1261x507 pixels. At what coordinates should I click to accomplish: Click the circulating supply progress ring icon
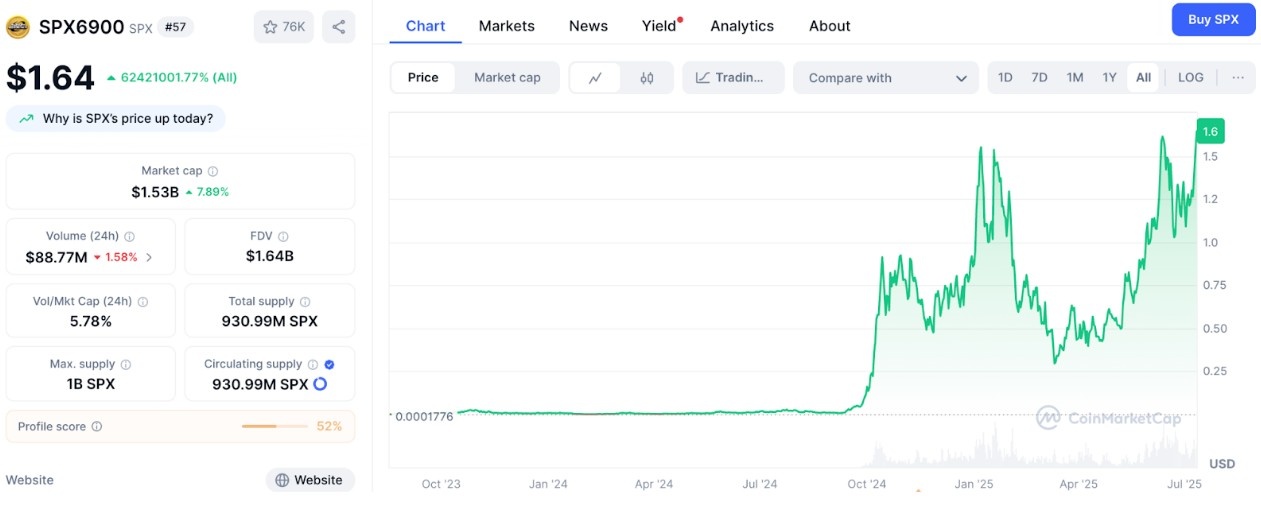[320, 384]
